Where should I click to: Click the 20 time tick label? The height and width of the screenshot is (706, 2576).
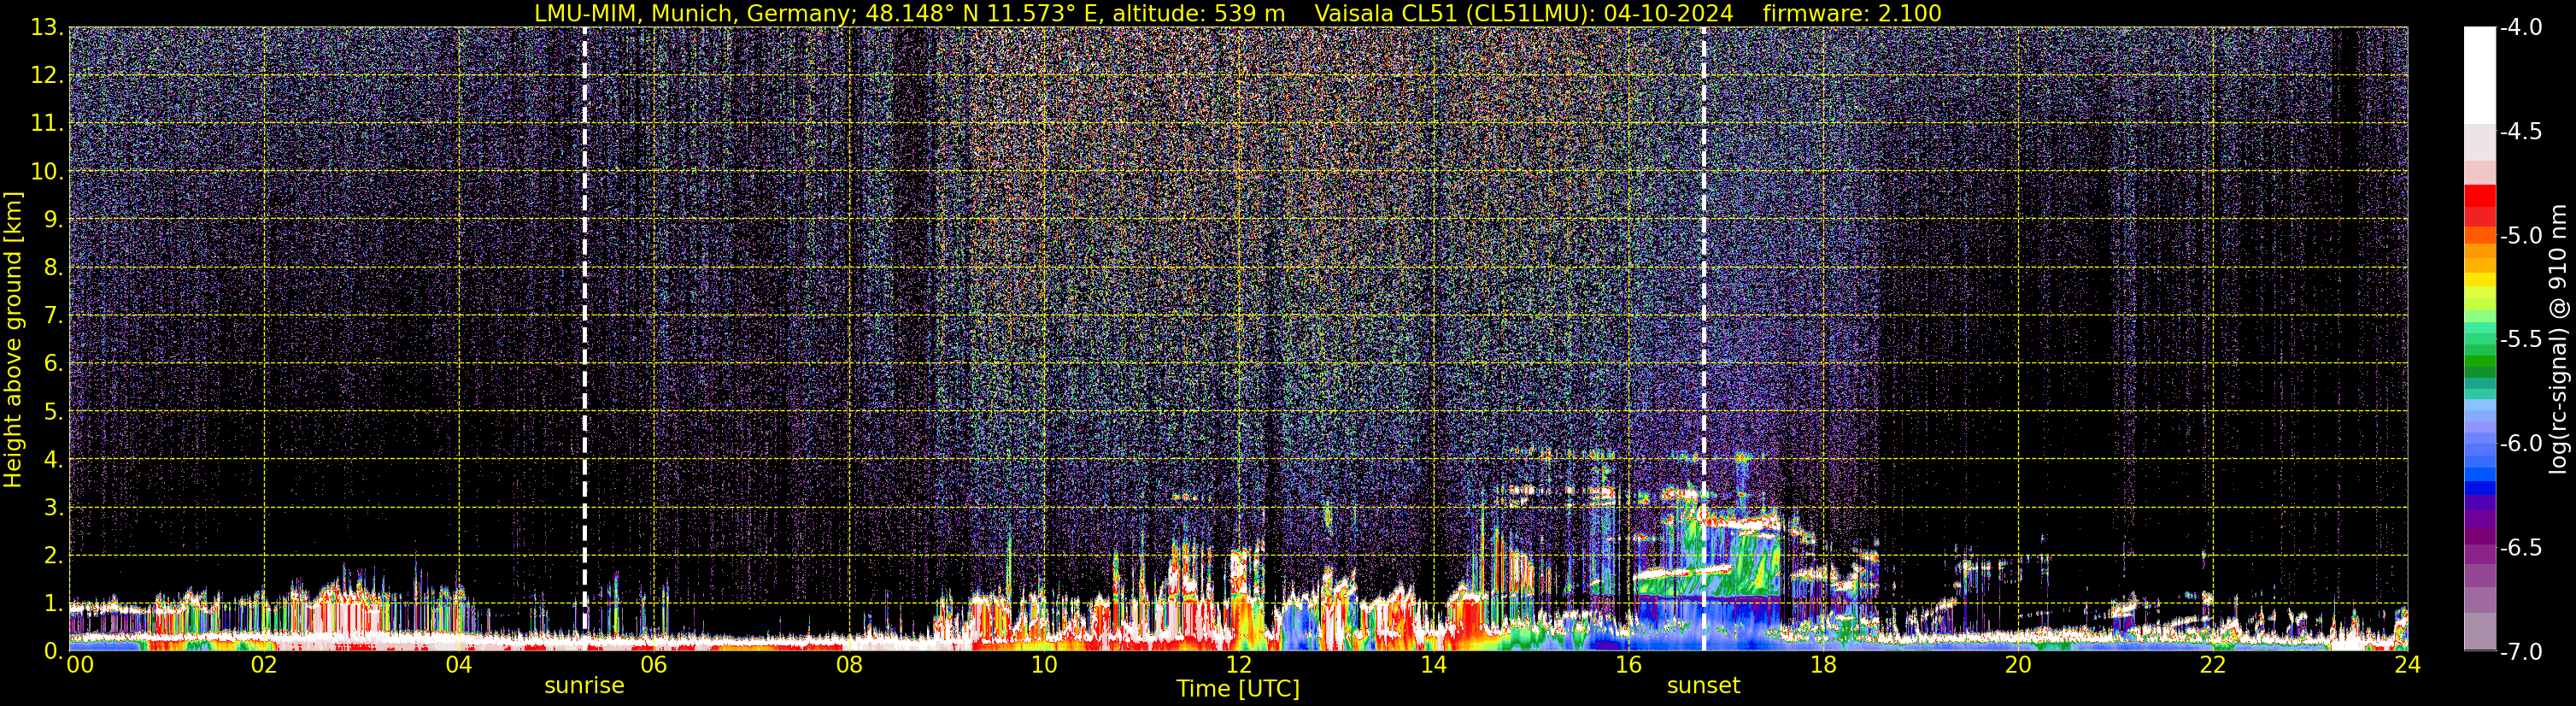pyautogui.click(x=2019, y=665)
